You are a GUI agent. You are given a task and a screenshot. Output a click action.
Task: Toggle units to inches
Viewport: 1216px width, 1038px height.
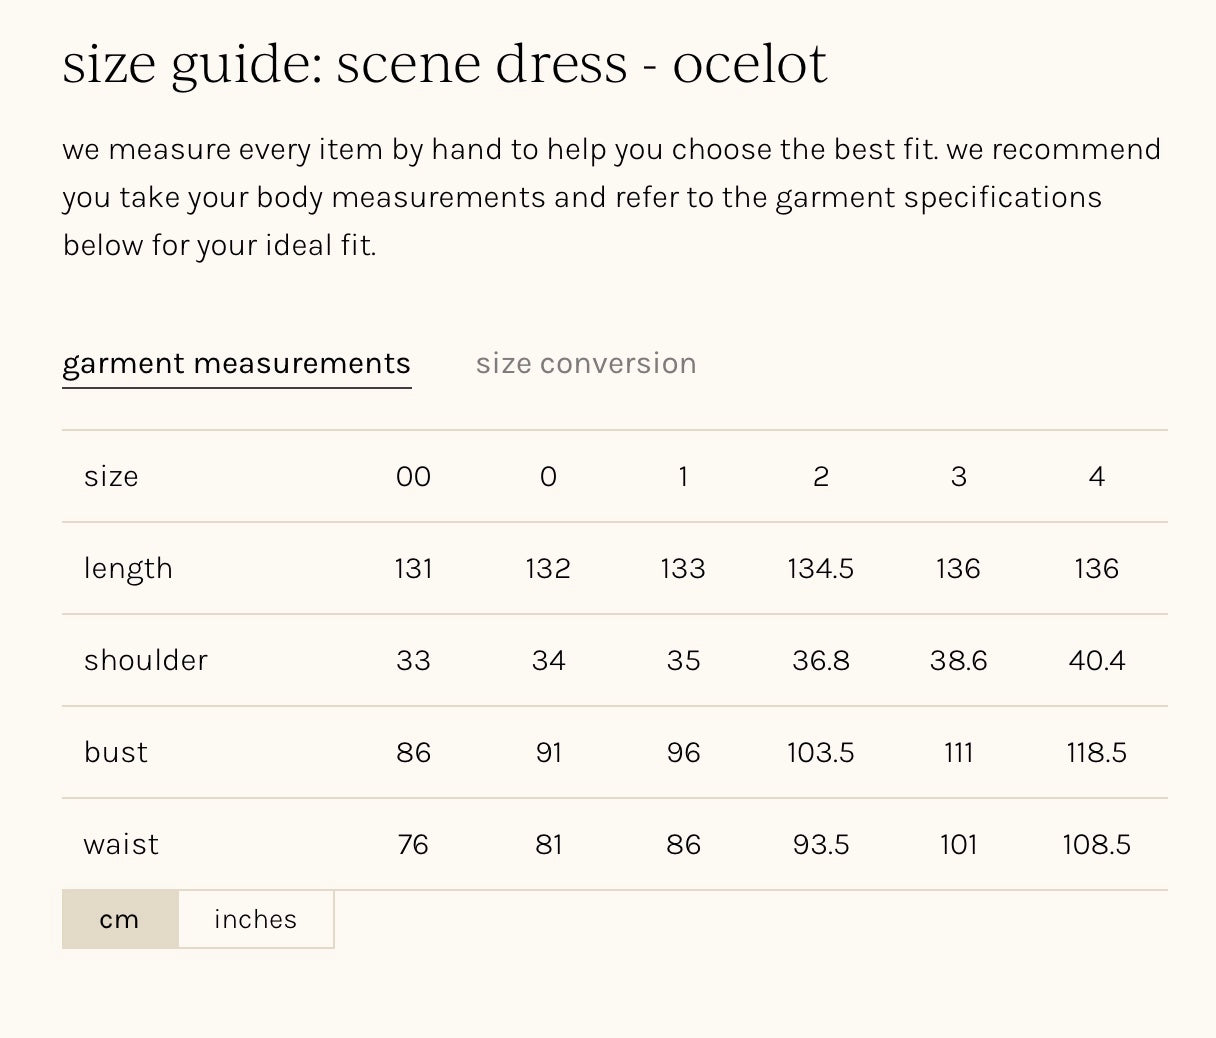pyautogui.click(x=255, y=919)
